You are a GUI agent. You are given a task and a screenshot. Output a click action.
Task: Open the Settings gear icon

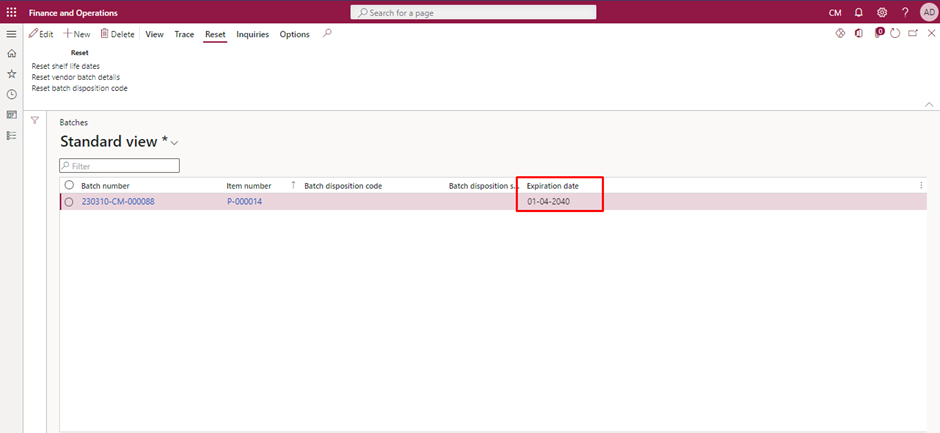pyautogui.click(x=882, y=12)
